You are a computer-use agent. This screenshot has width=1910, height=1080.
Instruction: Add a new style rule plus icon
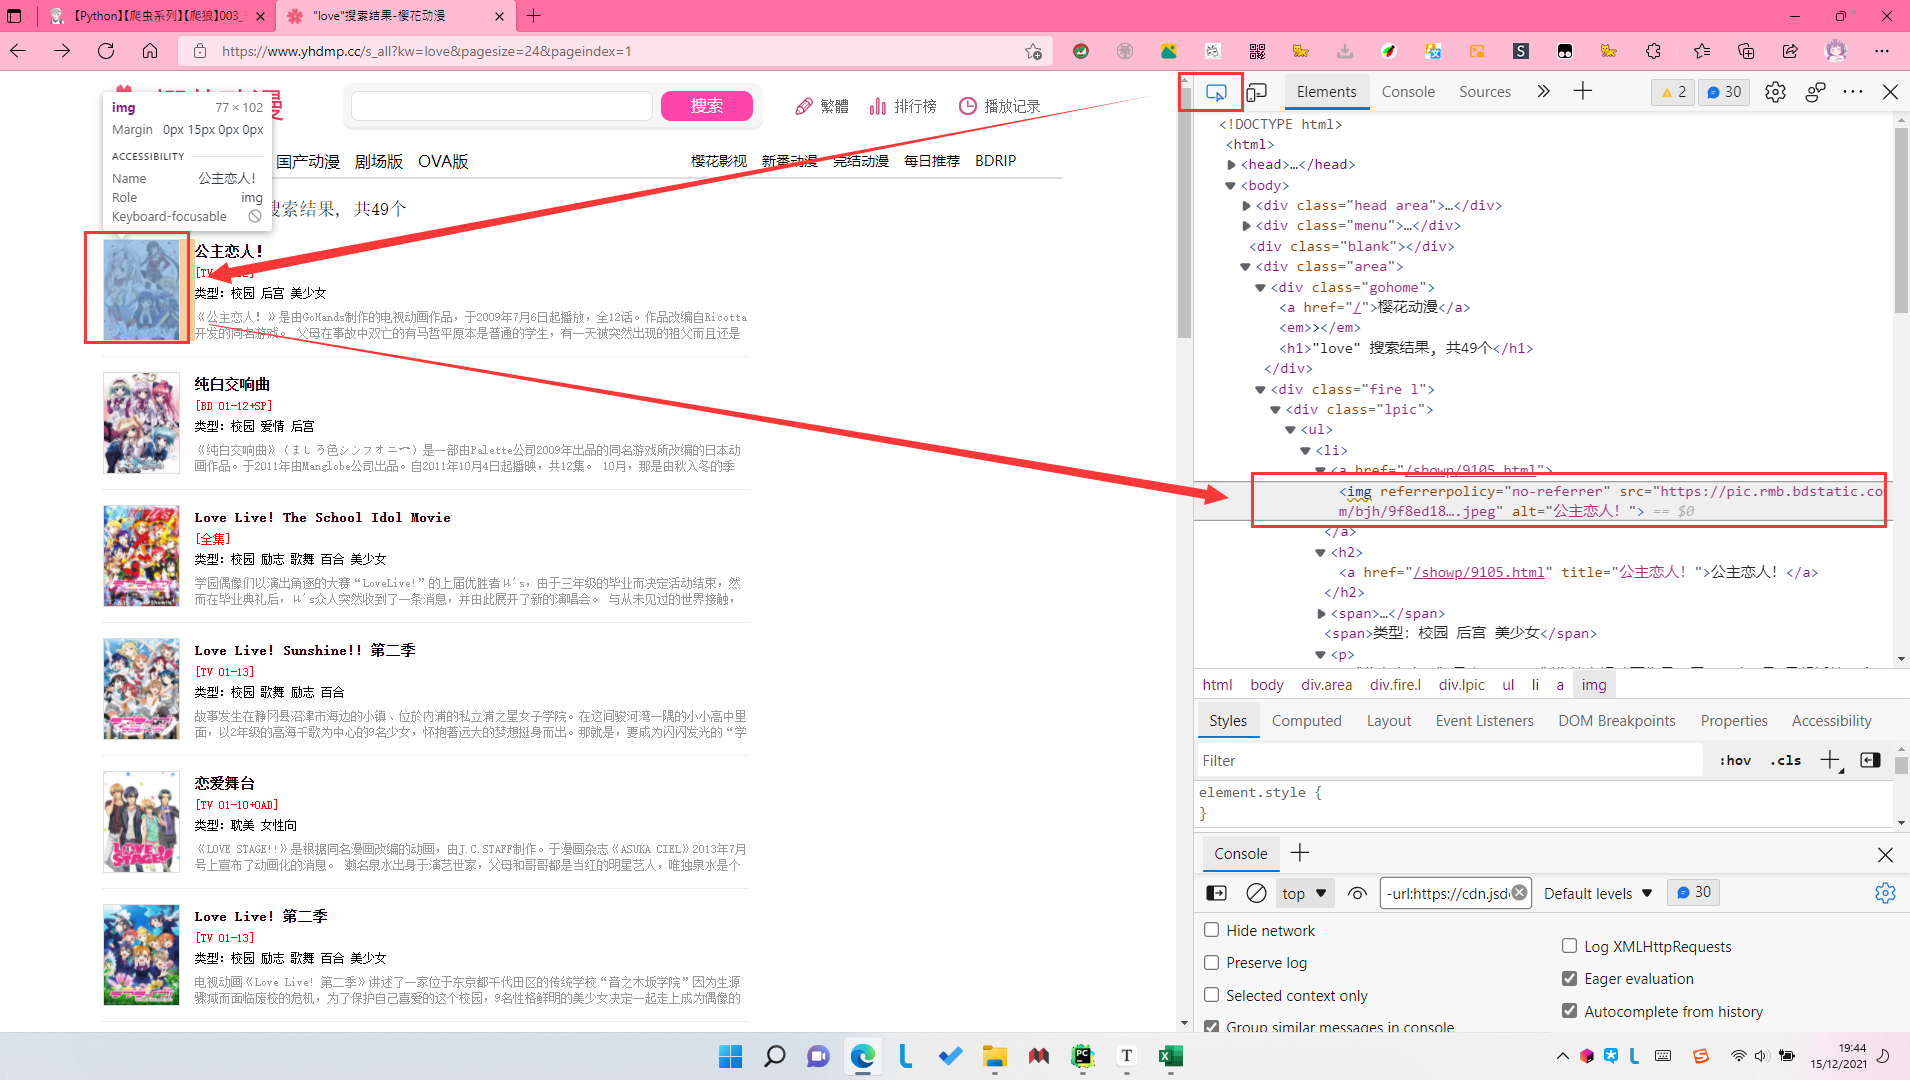(1830, 760)
